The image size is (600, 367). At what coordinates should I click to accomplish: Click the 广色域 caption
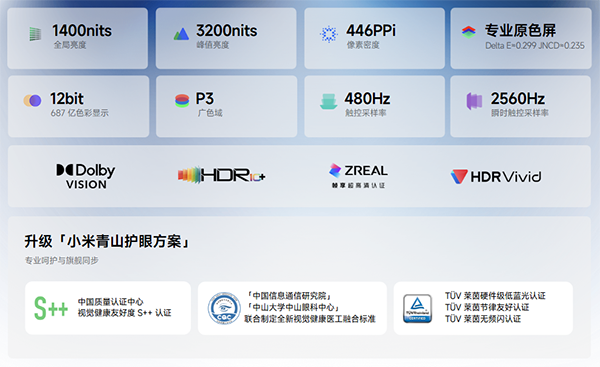[x=210, y=113]
